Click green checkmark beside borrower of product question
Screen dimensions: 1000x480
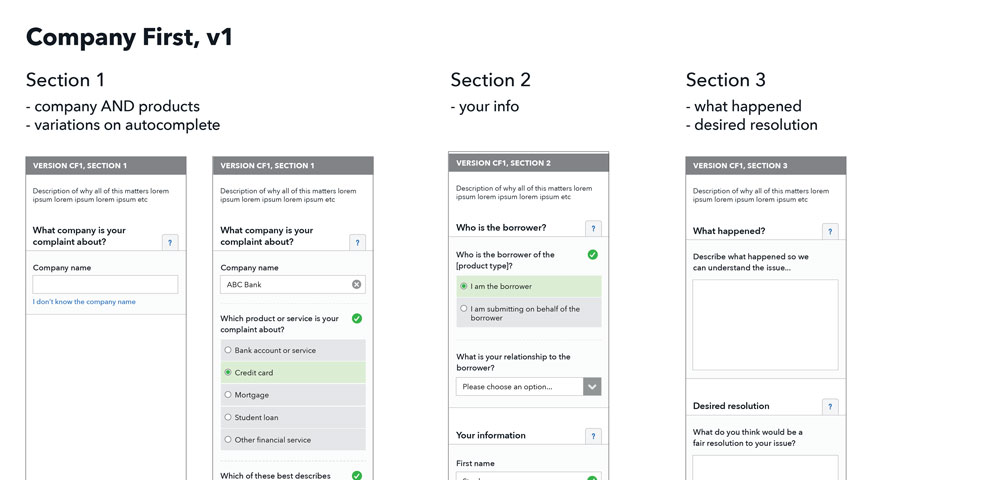pos(592,255)
